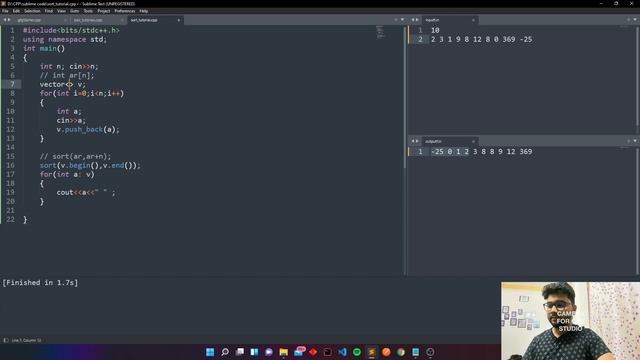
Task: Close the inputf.in tab
Action: tap(473, 20)
